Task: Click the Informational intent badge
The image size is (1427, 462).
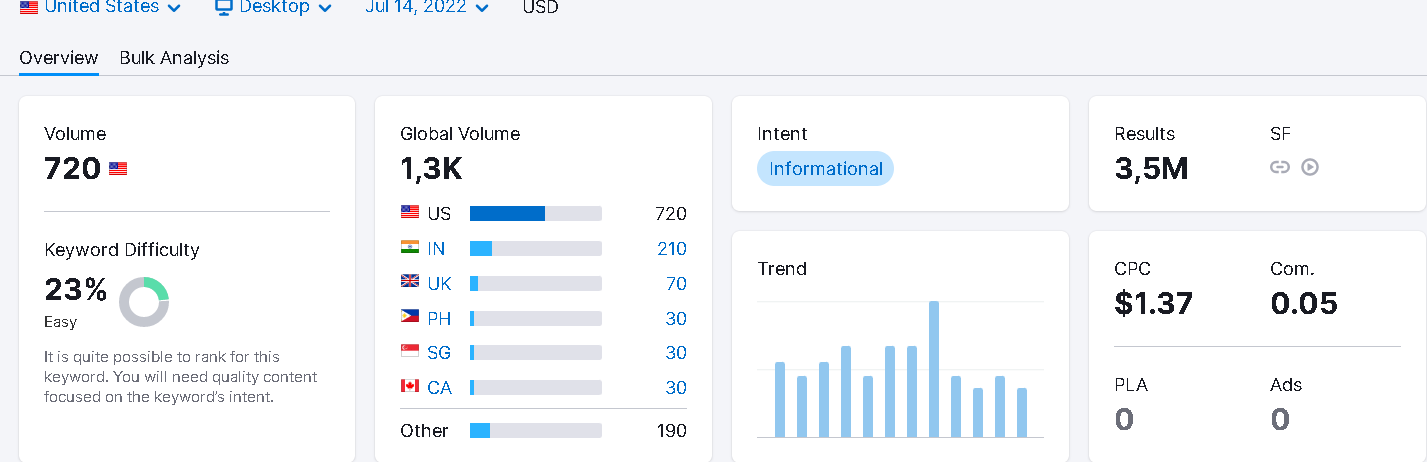Action: 825,168
